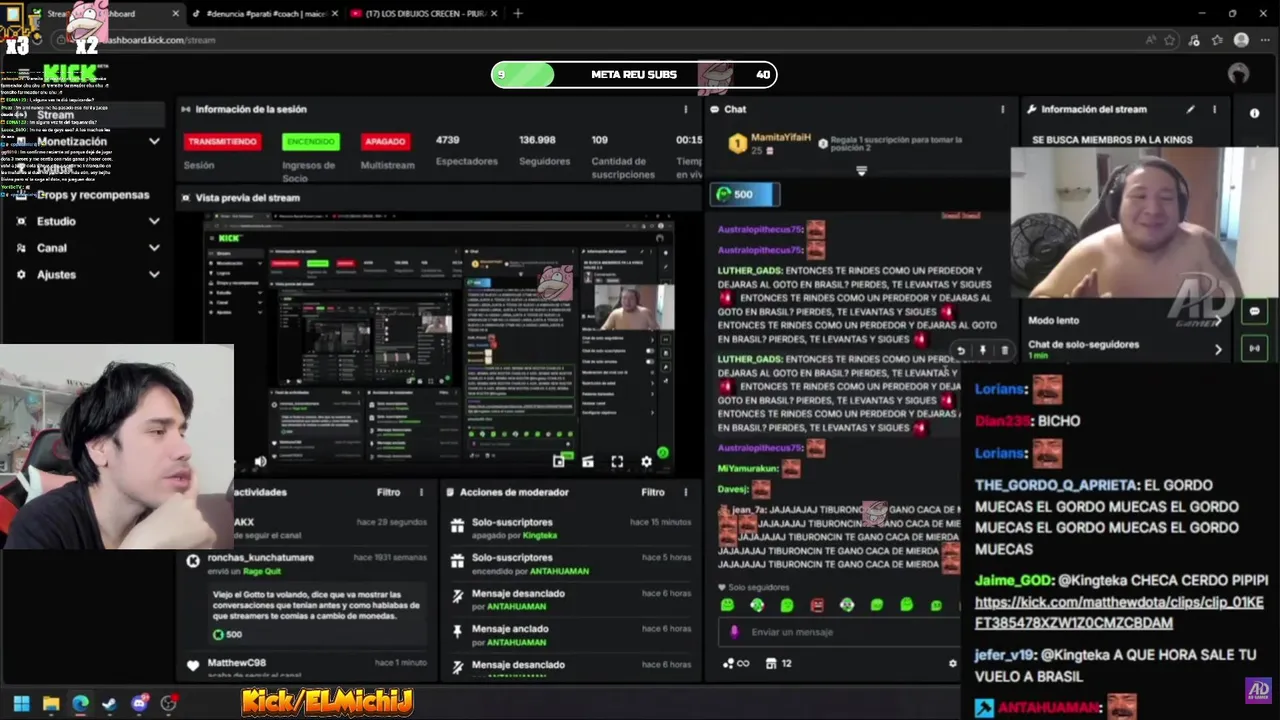Open stream preview settings gear
1280x720 pixels.
646,461
